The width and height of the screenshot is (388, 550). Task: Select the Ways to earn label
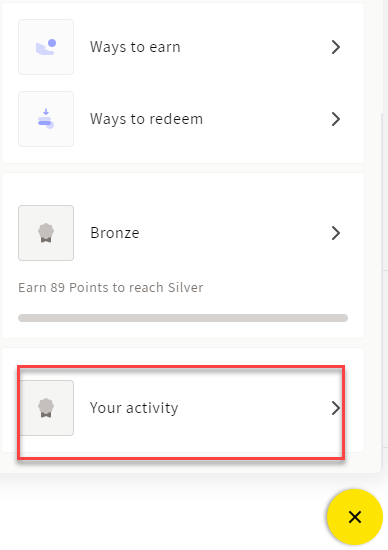point(135,47)
